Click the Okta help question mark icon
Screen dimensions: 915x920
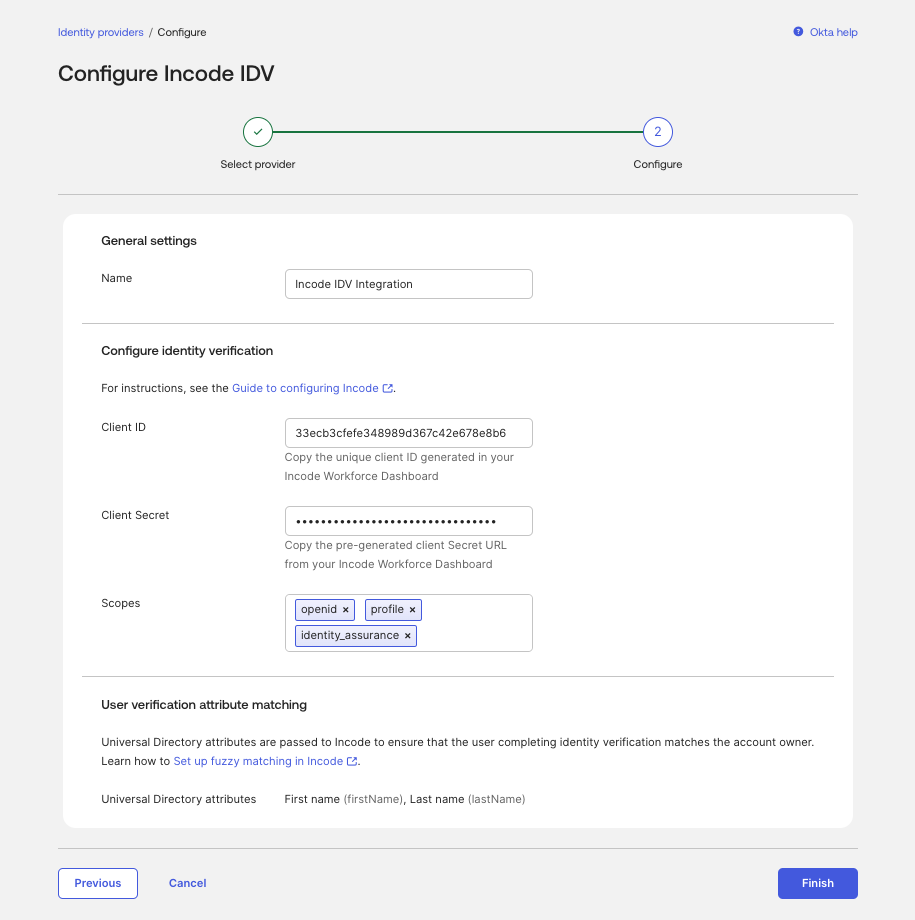click(x=798, y=32)
